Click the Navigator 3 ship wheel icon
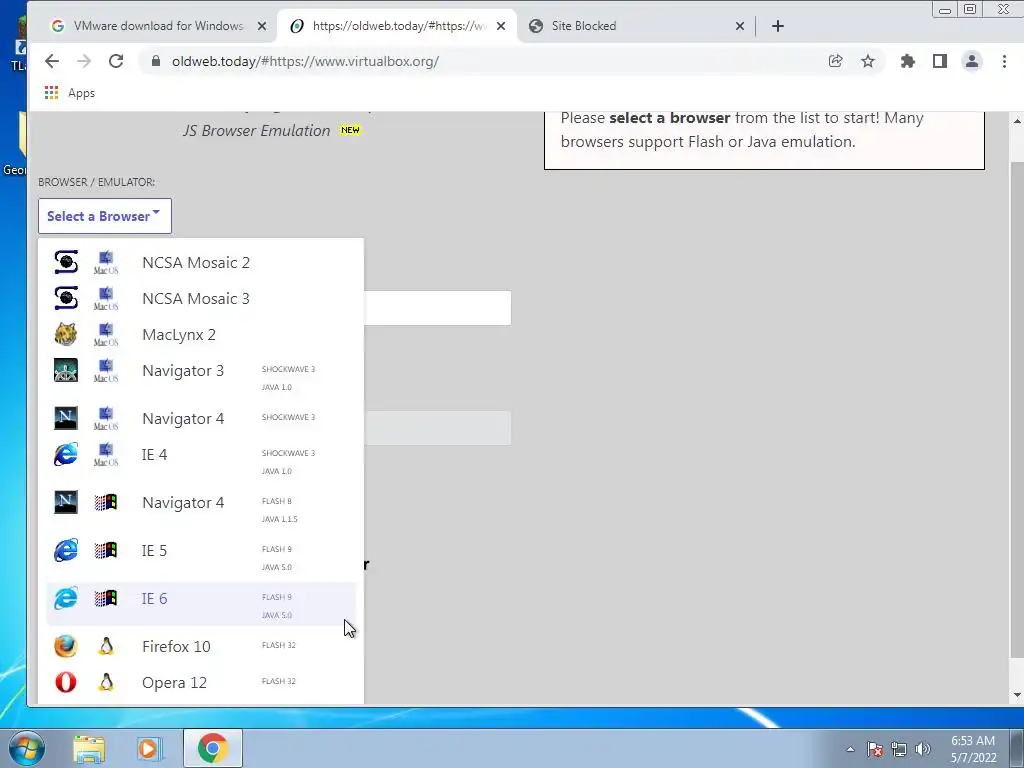Viewport: 1024px width, 768px height. tap(66, 370)
